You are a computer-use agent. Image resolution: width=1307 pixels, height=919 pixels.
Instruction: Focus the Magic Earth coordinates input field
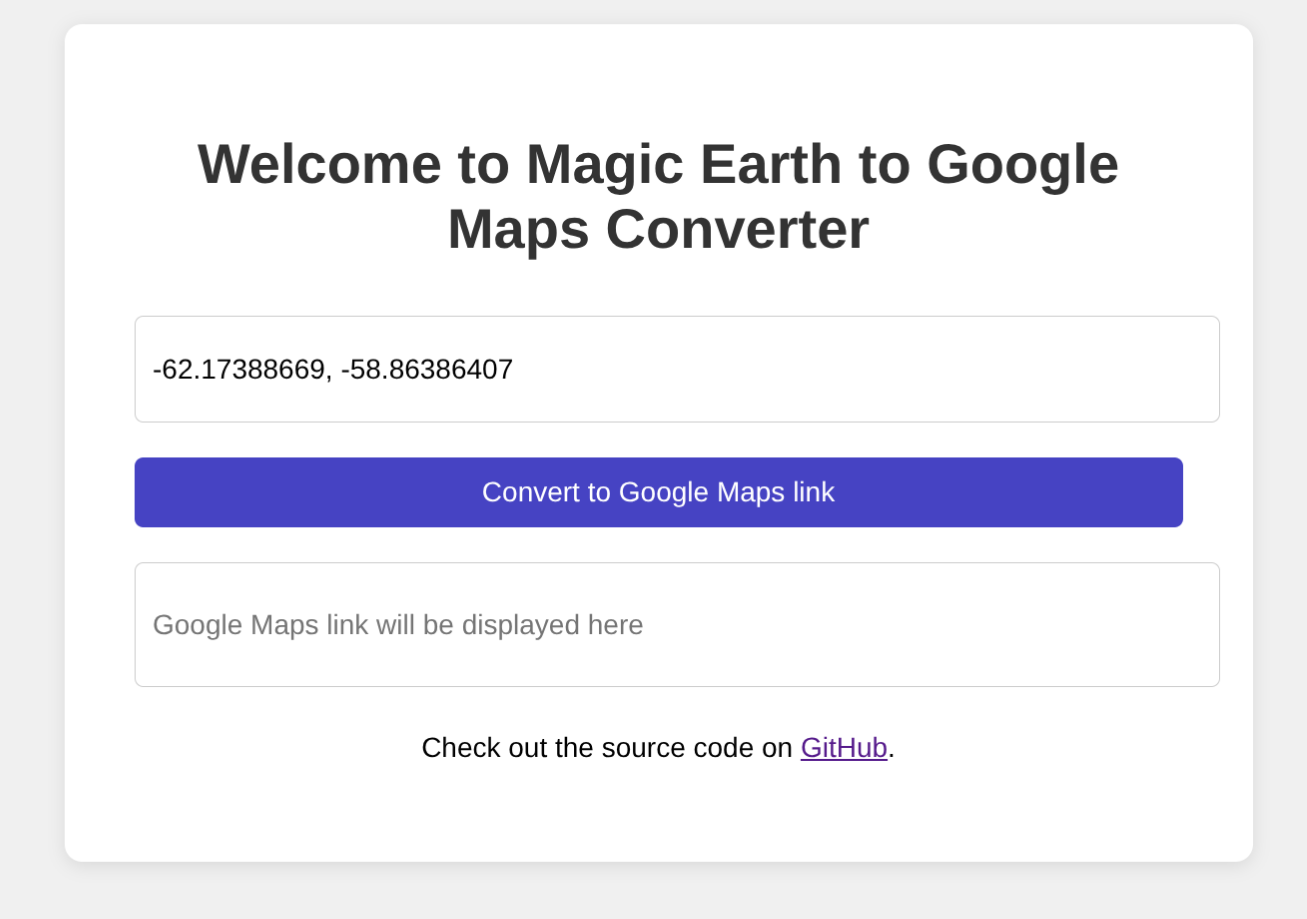point(676,369)
